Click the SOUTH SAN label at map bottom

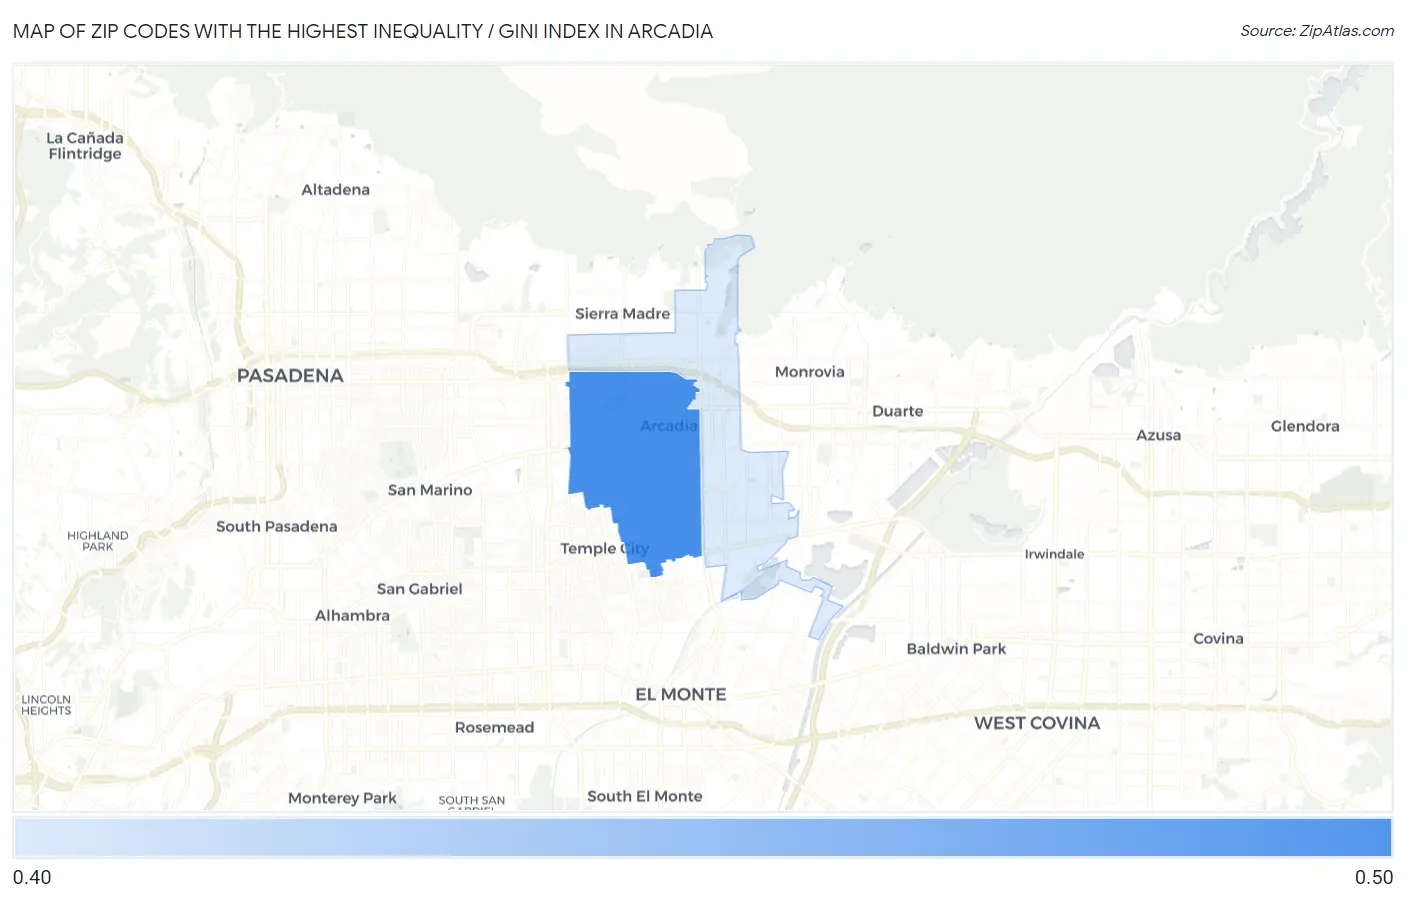click(471, 800)
